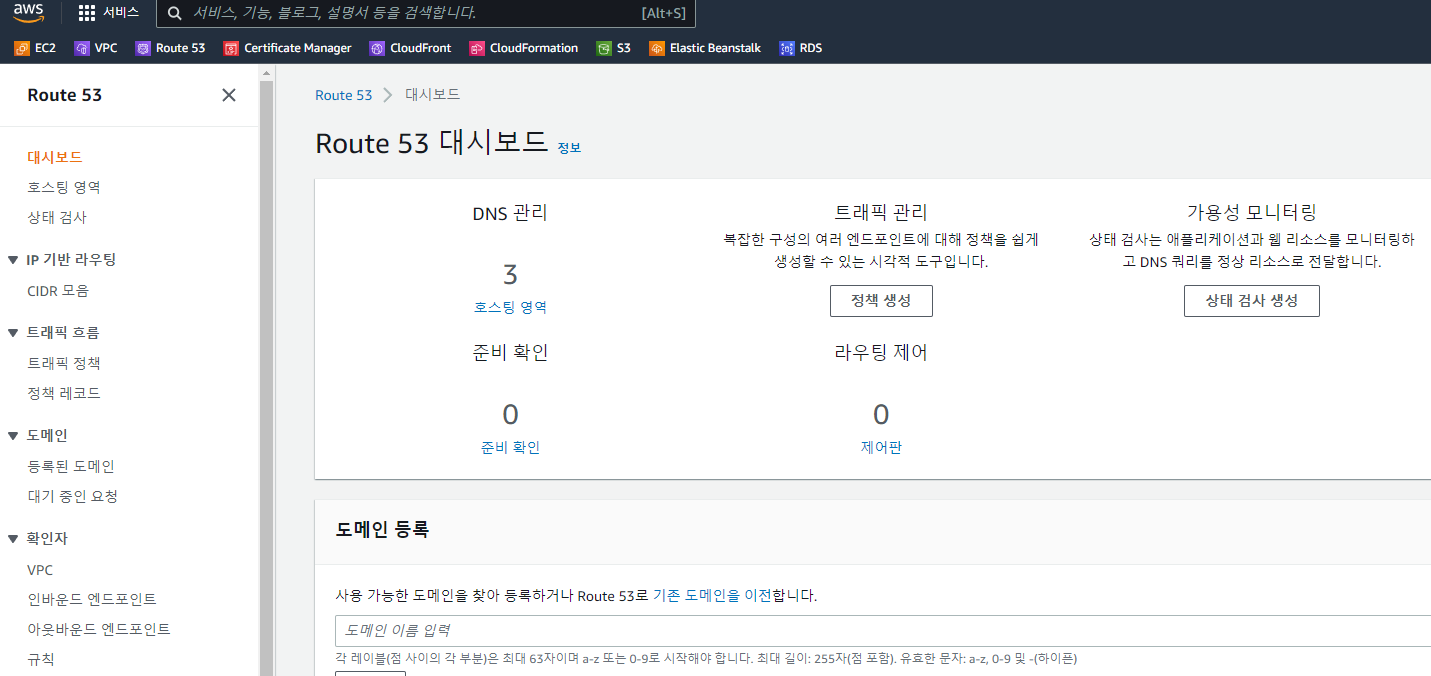Click the Route 53 sidebar title
Viewport: 1431px width, 676px height.
click(65, 95)
